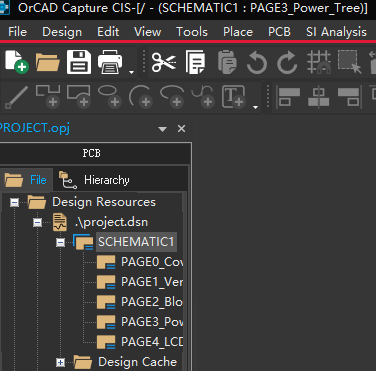The width and height of the screenshot is (376, 371).
Task: Select the SCHEMATIC1 folder
Action: pyautogui.click(x=136, y=242)
